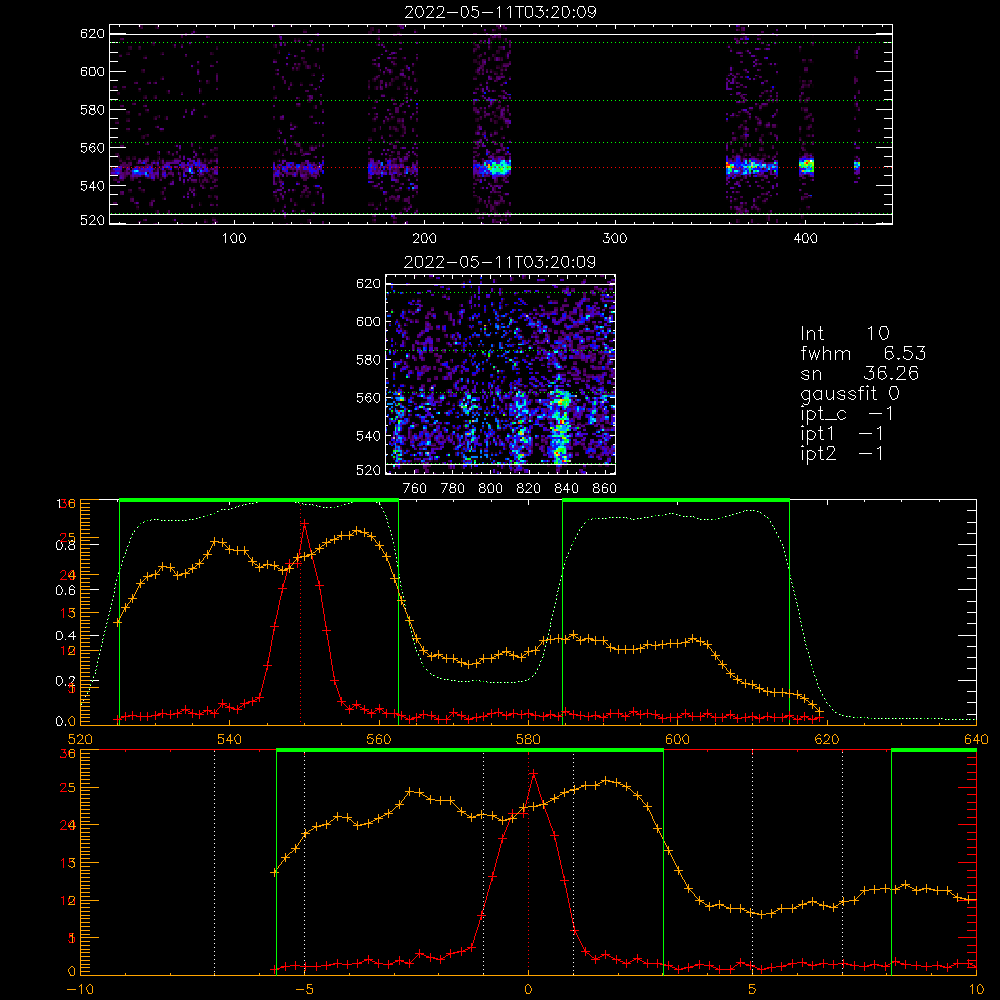
Task: Click the top plot title 2022-05-11T03:20:09
Action: click(501, 12)
